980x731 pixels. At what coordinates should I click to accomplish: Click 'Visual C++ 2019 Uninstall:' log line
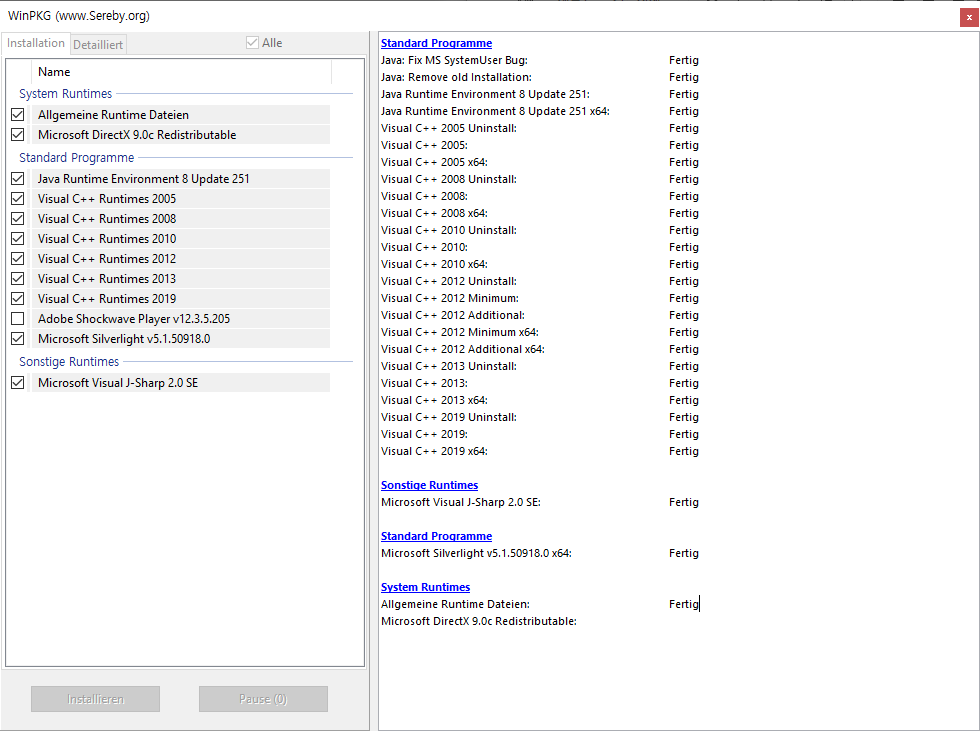[449, 417]
